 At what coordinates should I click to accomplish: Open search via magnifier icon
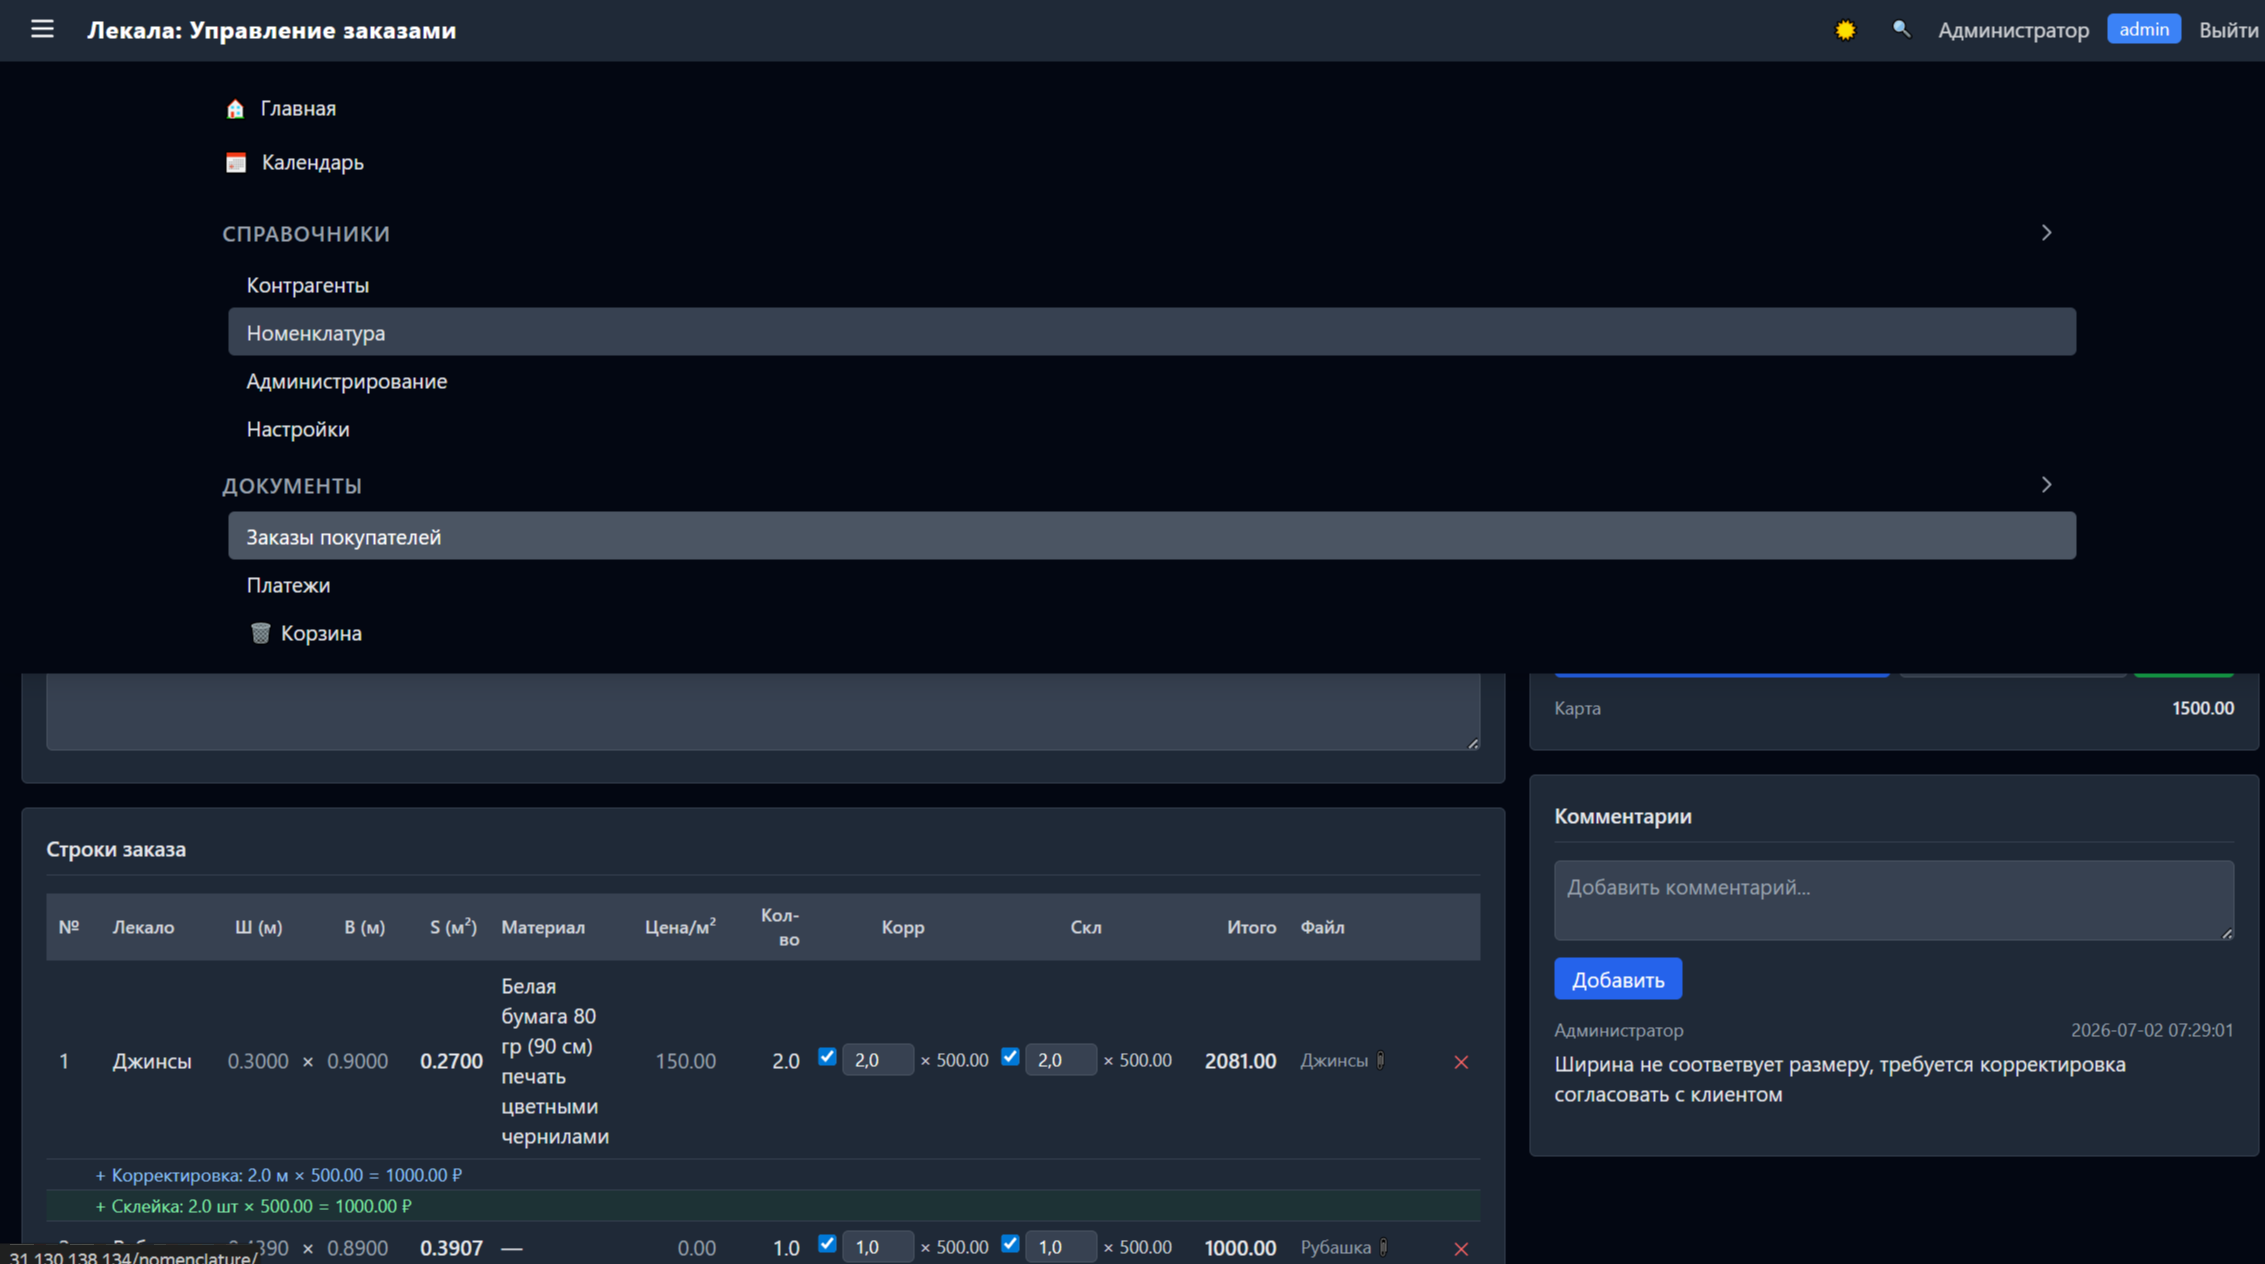click(x=1901, y=30)
